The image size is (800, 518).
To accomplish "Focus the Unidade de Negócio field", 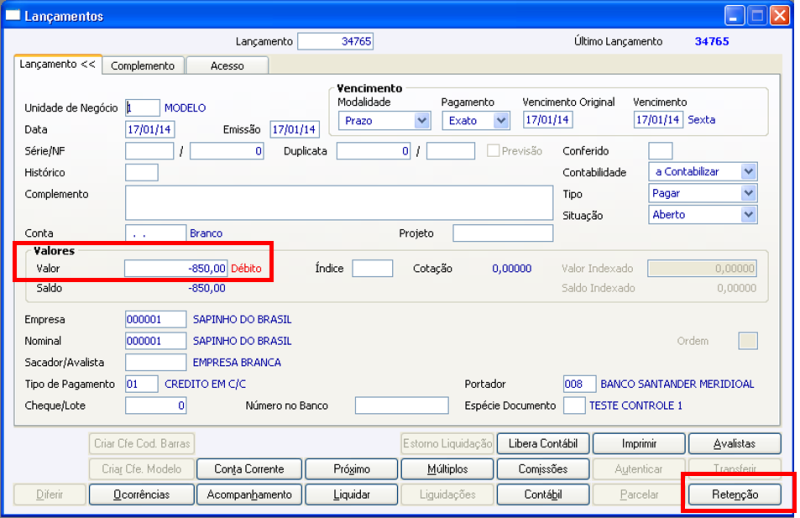I will click(142, 108).
